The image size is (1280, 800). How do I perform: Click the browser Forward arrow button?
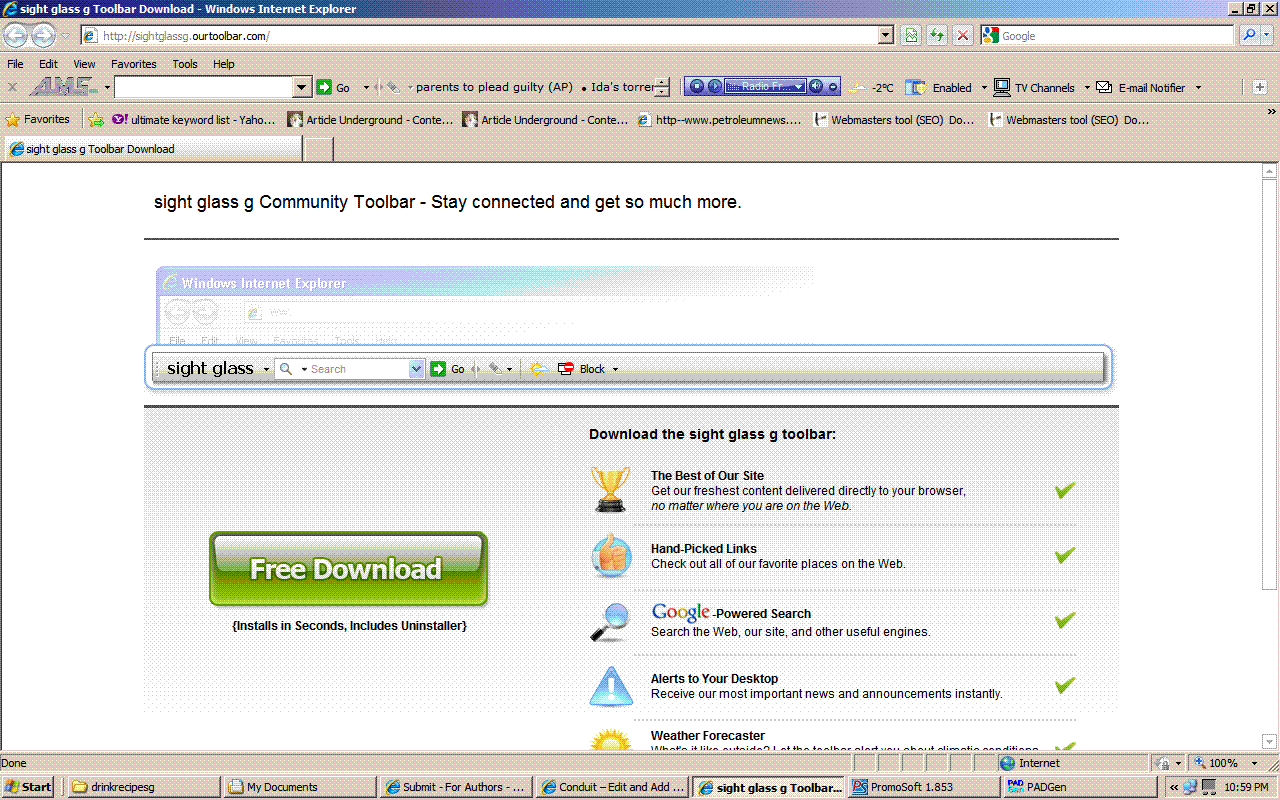tap(43, 36)
